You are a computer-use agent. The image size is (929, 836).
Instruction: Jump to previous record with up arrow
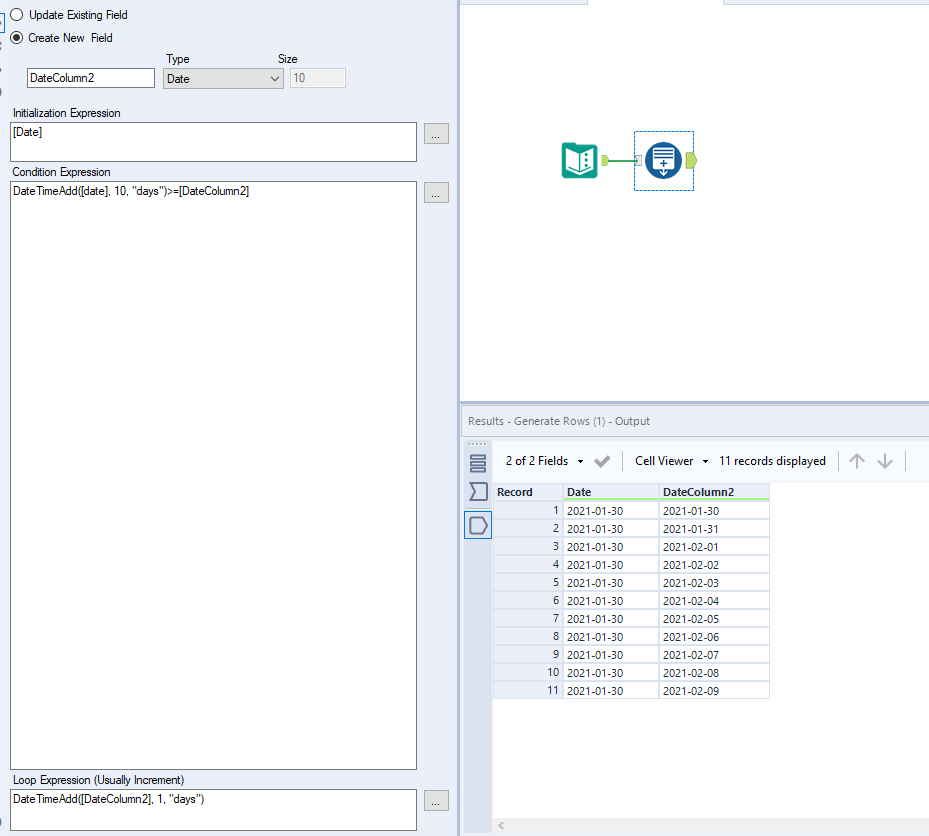click(x=857, y=461)
